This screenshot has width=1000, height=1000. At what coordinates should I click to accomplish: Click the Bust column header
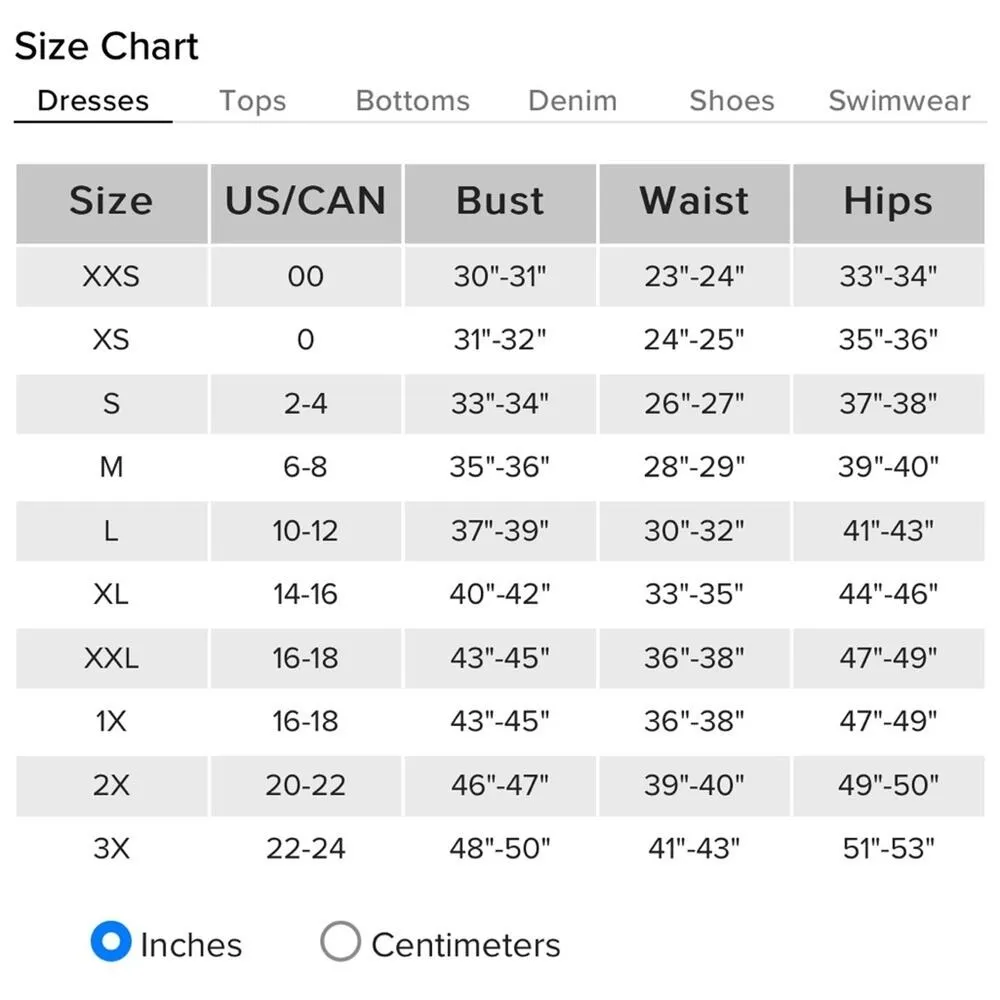[x=500, y=202]
